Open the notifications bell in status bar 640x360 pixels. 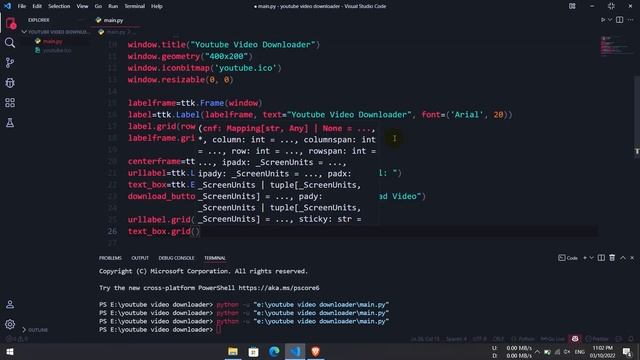pos(631,339)
